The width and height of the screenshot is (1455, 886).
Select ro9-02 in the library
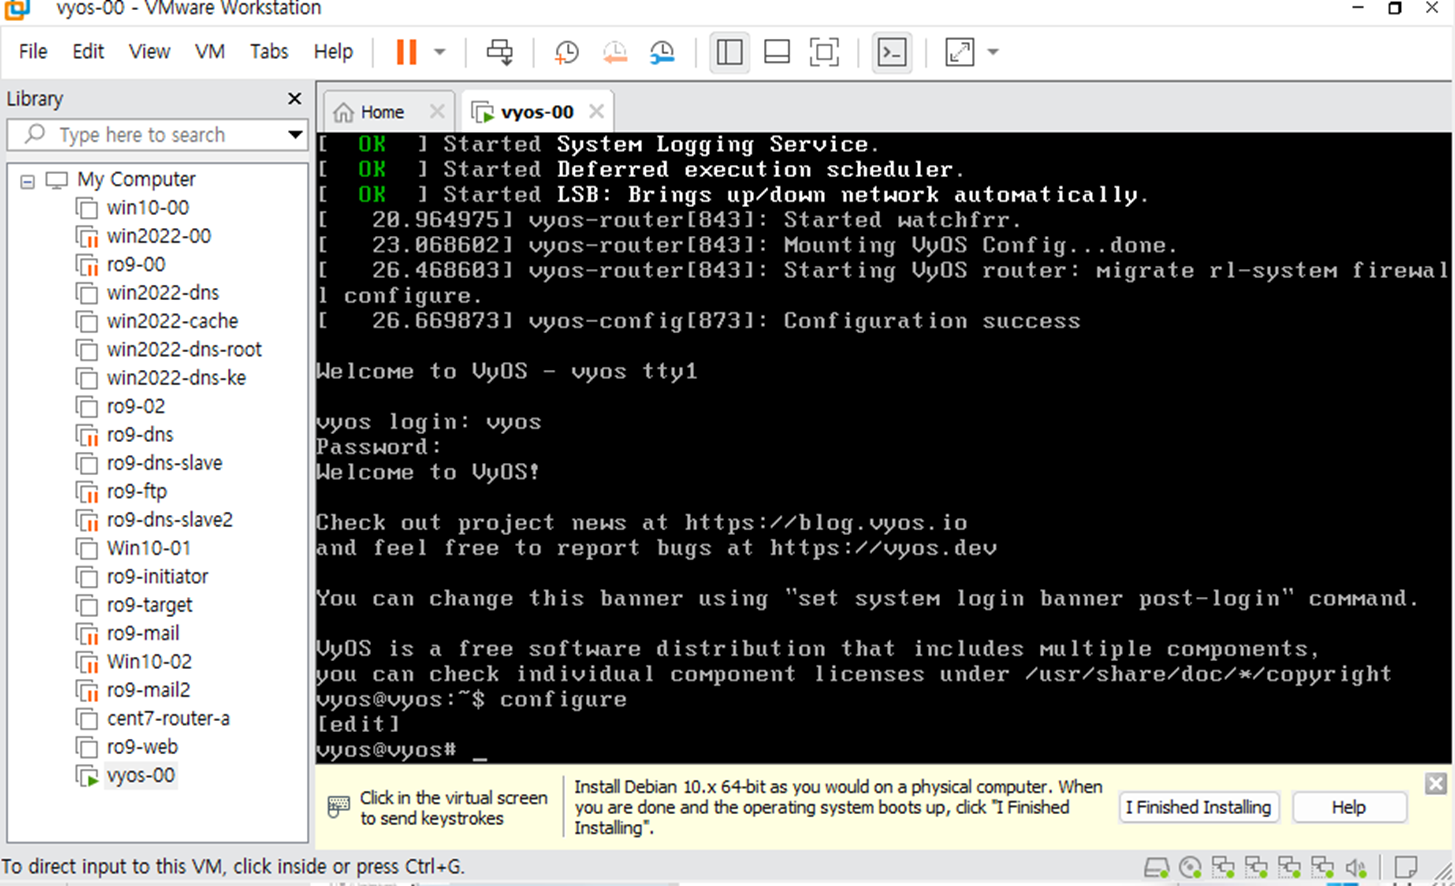(x=136, y=406)
